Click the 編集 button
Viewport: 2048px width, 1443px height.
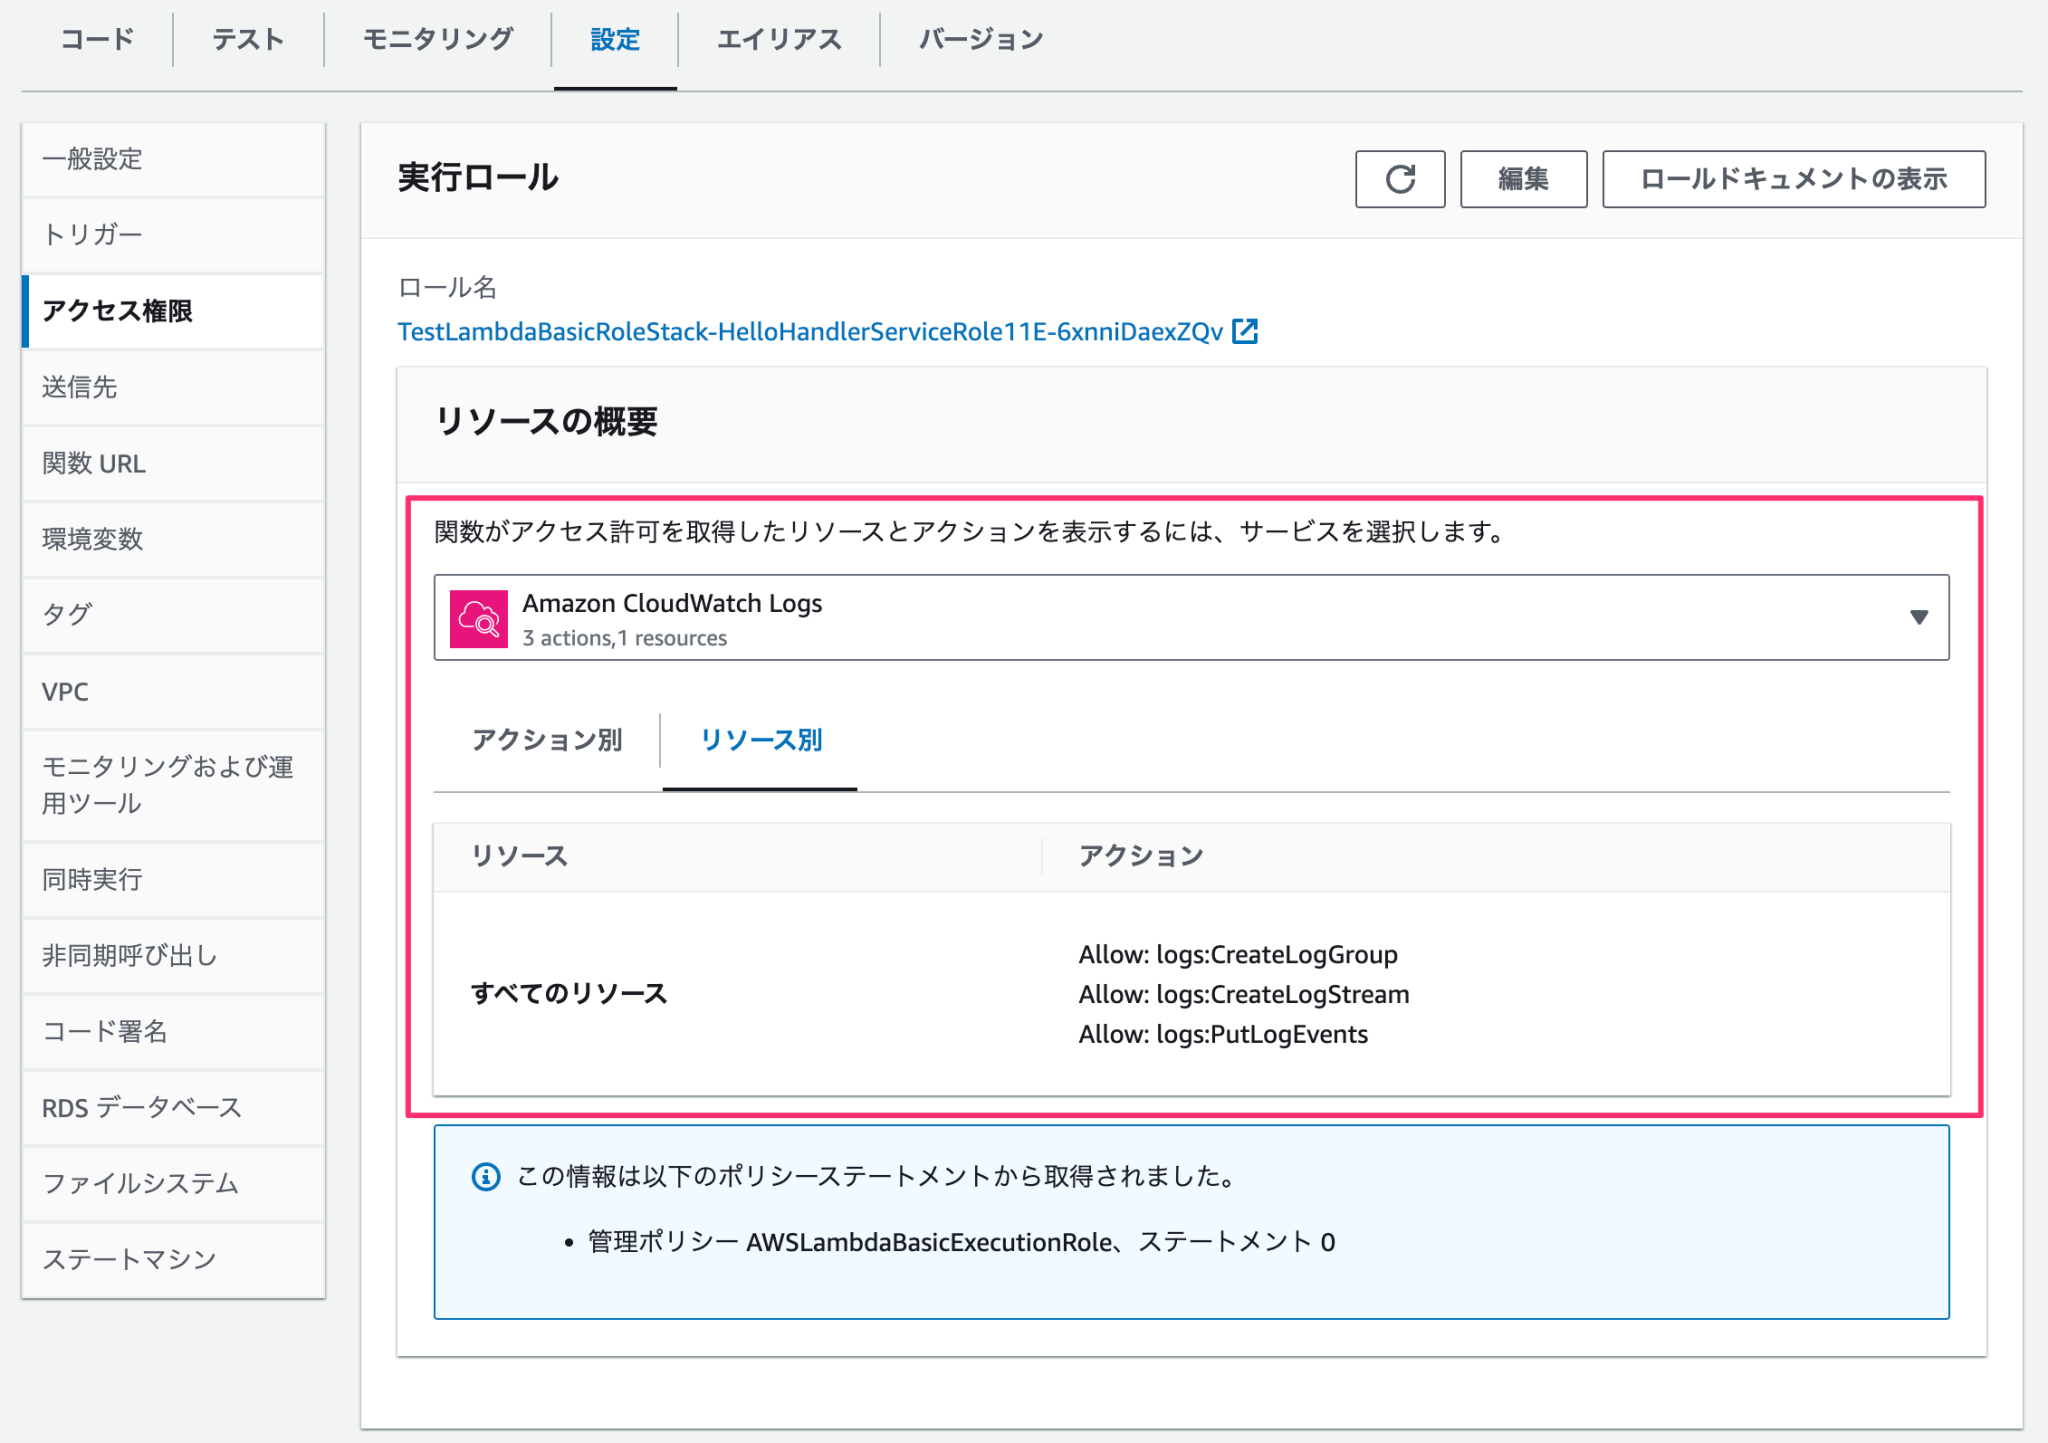[x=1523, y=180]
